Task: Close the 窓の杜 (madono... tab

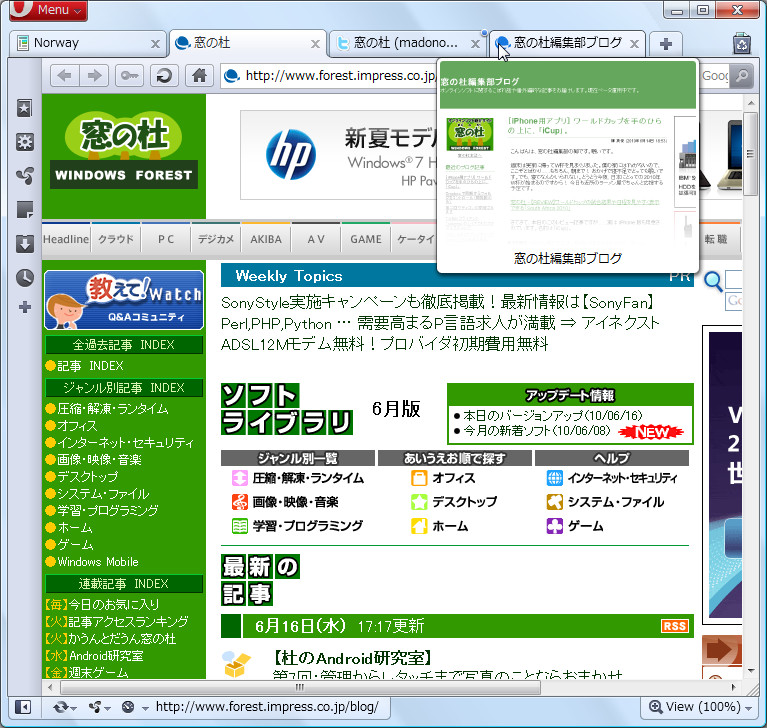Action: click(475, 44)
